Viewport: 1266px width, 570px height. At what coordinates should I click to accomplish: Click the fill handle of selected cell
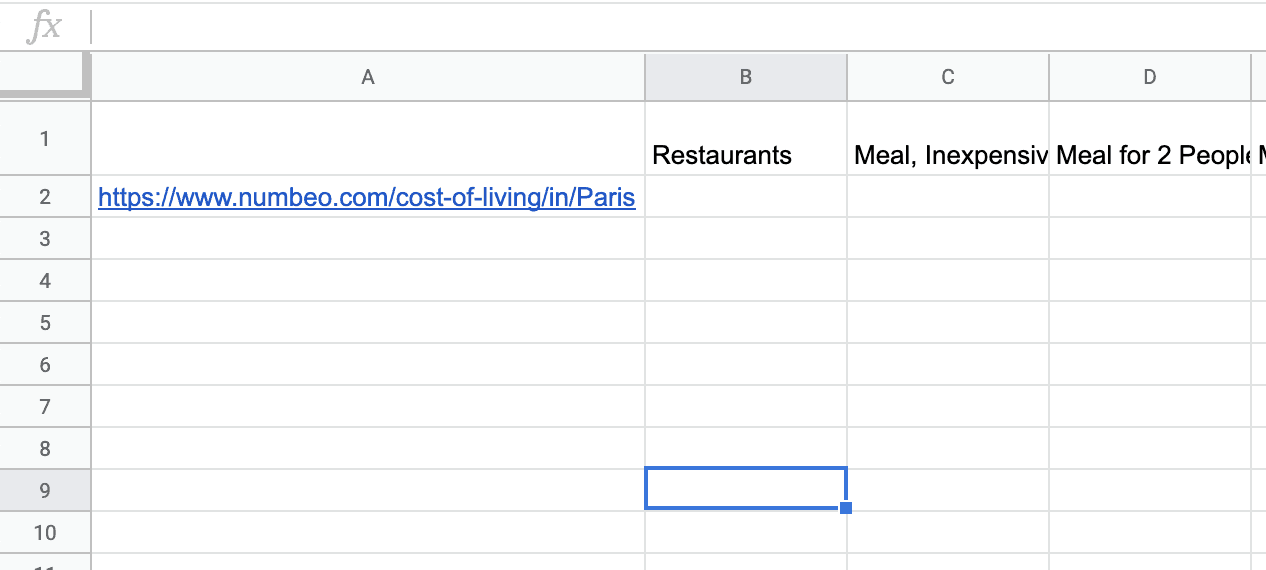[x=846, y=509]
